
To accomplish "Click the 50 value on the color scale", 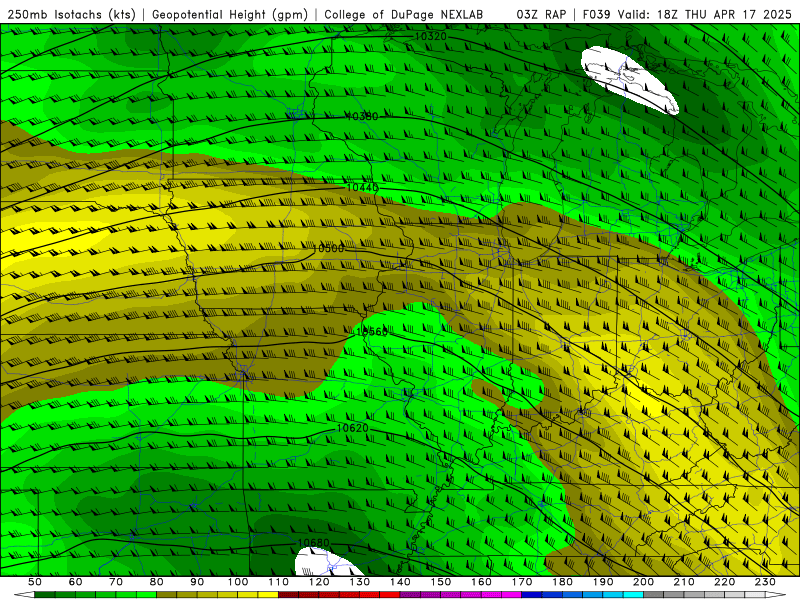I will (35, 582).
